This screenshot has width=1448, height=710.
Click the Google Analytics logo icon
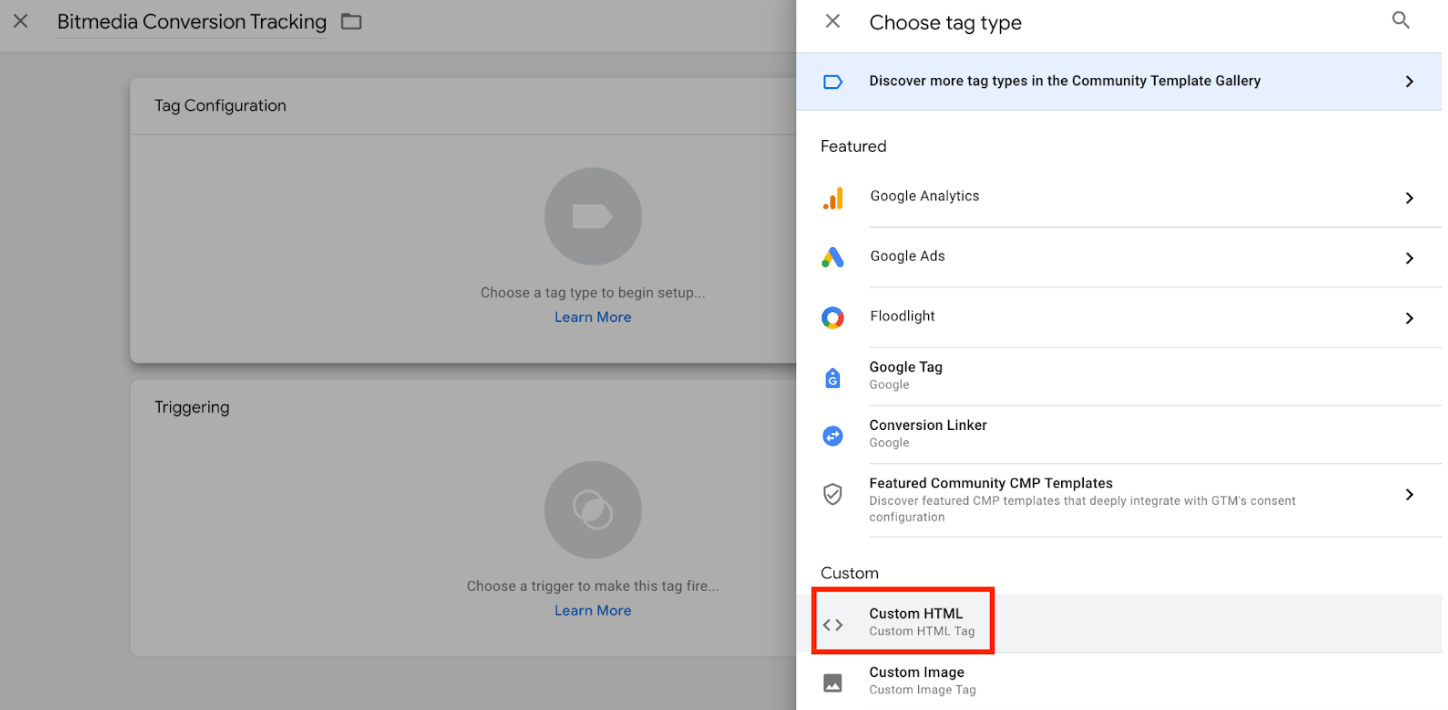pos(832,198)
